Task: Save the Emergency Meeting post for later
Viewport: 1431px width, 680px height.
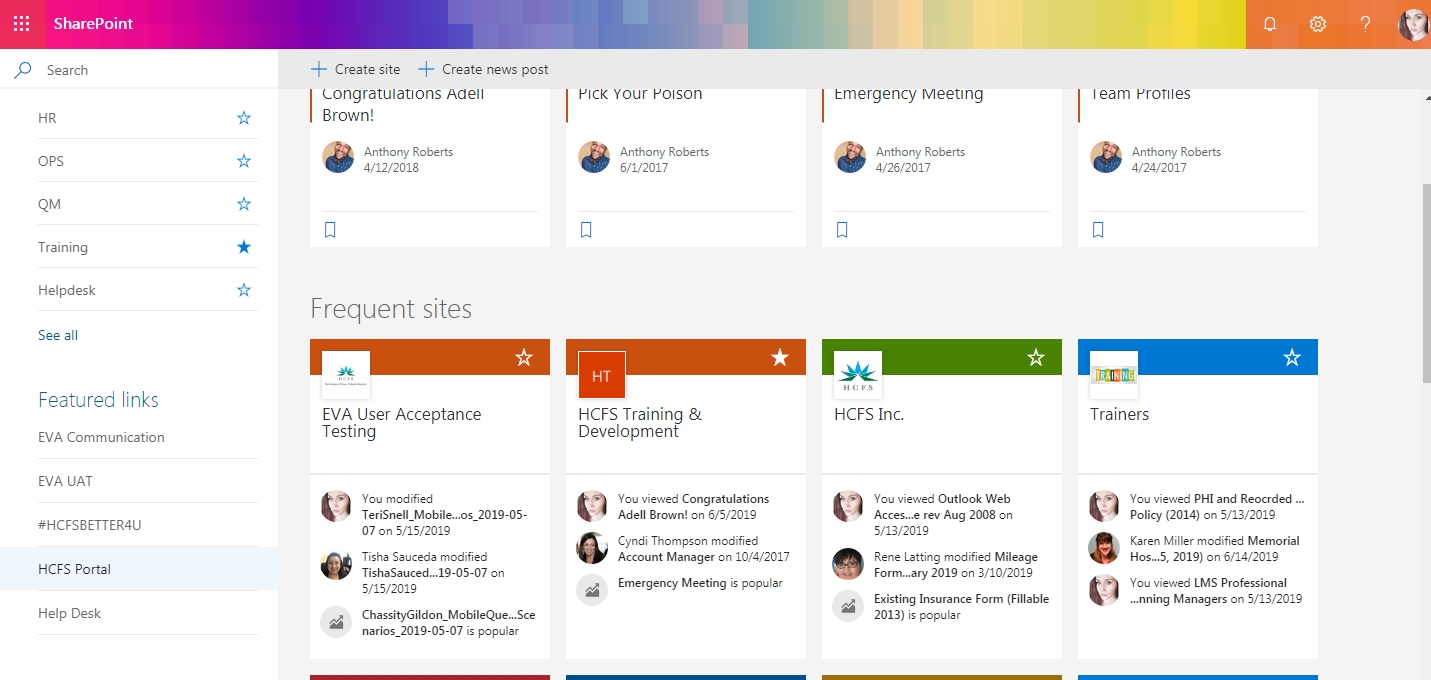Action: pyautogui.click(x=842, y=230)
